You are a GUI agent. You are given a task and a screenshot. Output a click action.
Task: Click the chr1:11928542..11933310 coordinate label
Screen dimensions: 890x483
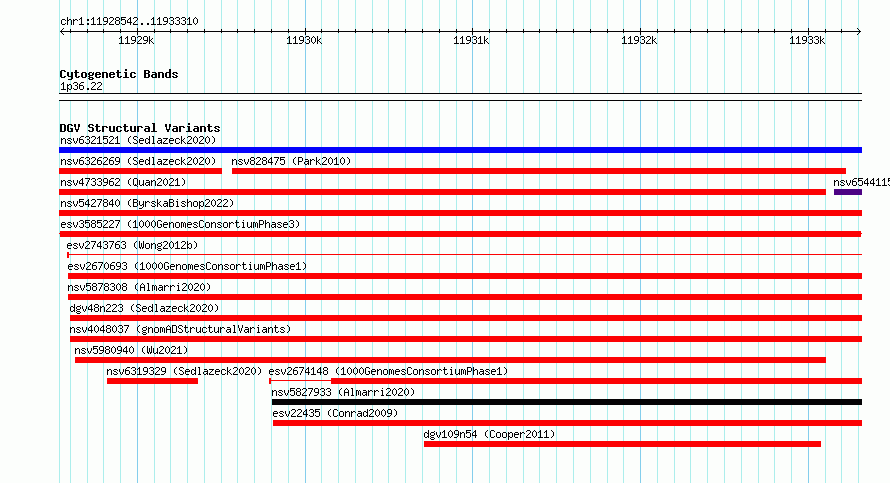[x=129, y=22]
